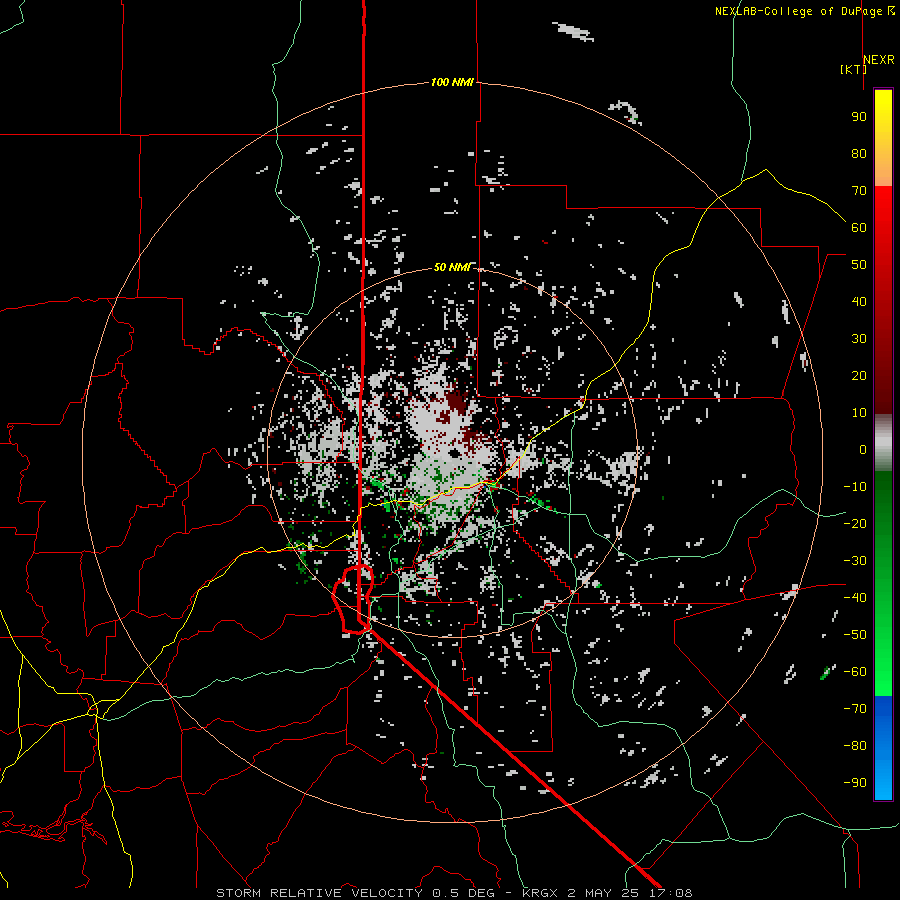Select the -40 value on the velocity scale
This screenshot has height=900, width=900.
[x=855, y=598]
